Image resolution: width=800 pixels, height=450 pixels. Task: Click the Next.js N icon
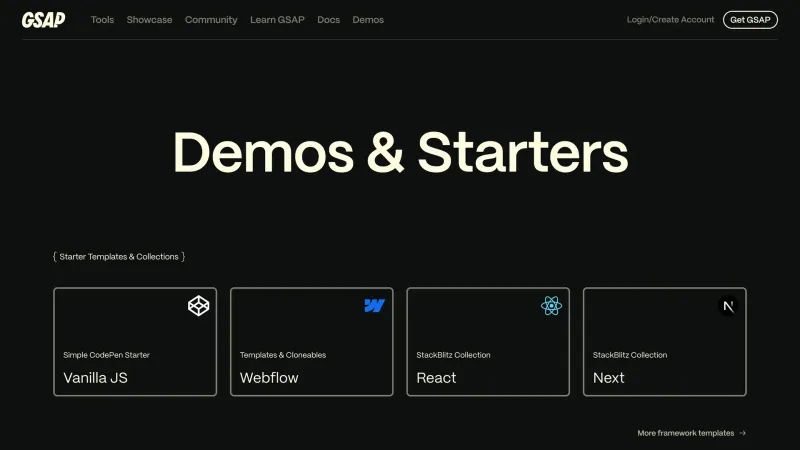728,306
